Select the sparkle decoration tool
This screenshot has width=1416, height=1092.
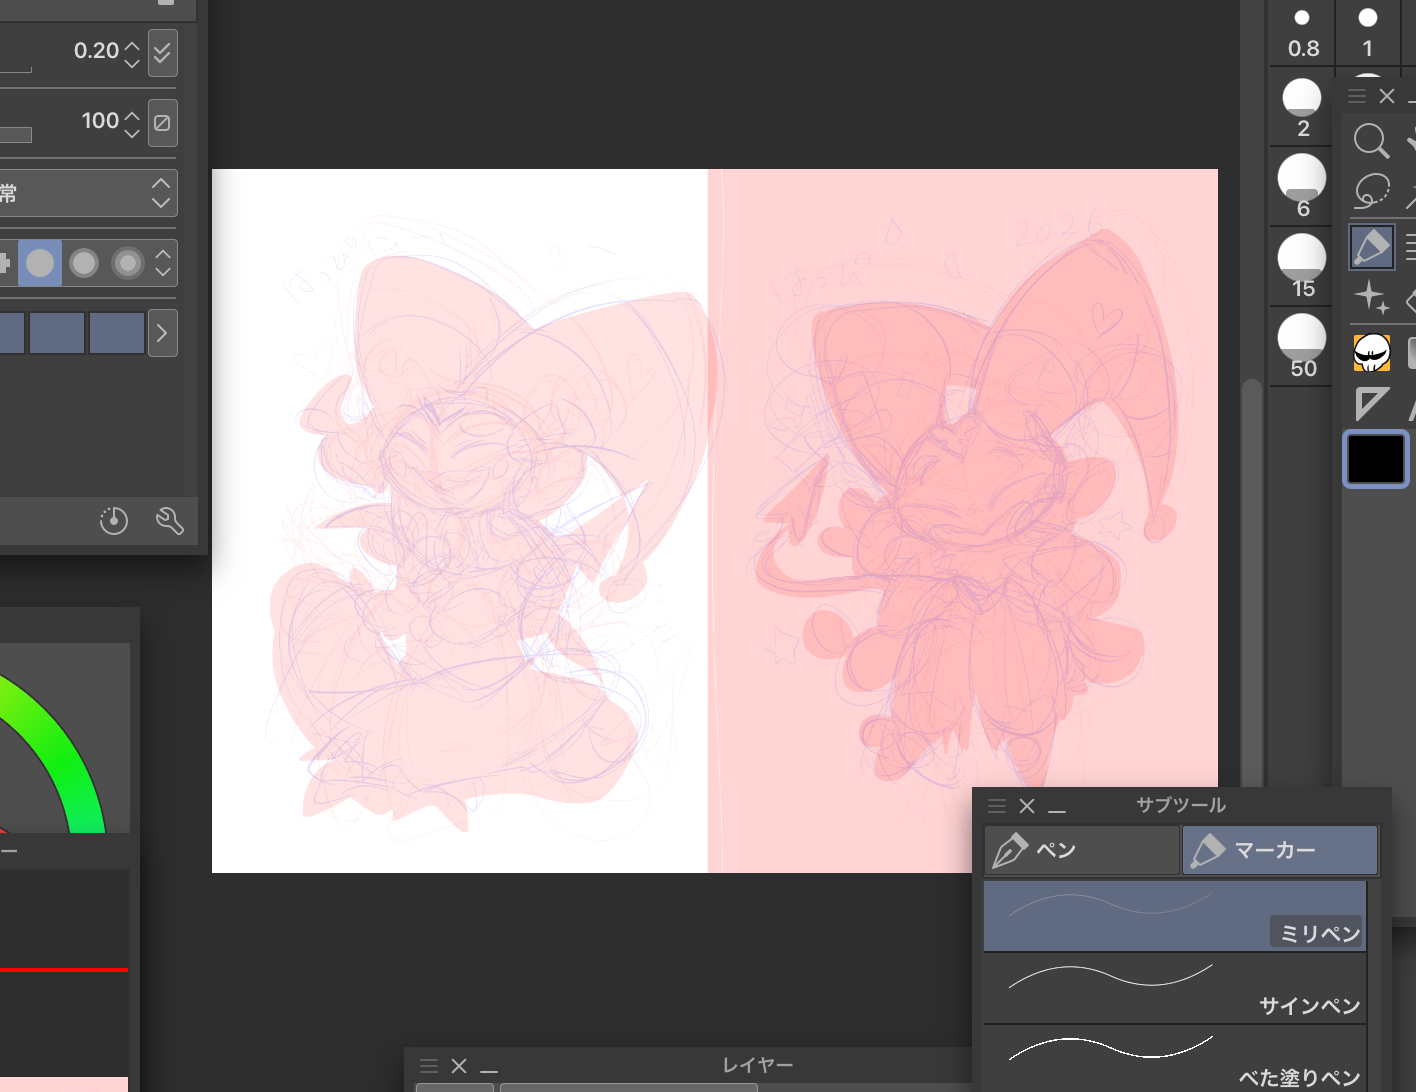click(1371, 297)
